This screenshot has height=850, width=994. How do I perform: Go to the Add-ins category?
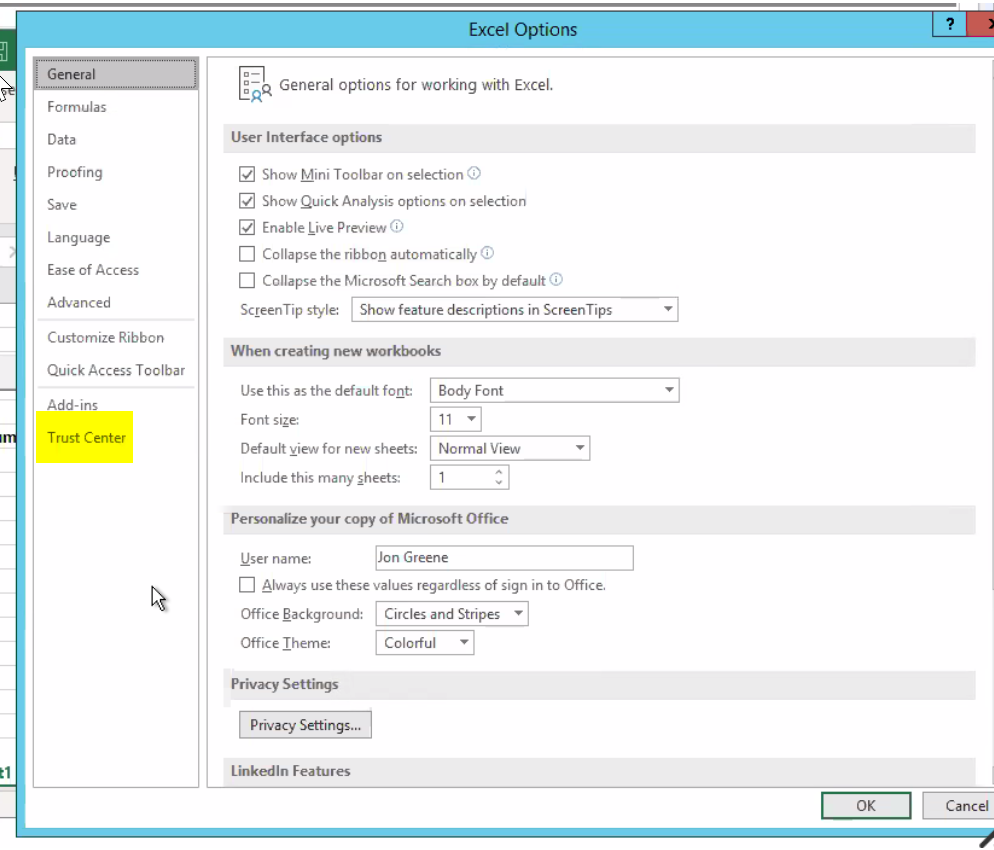tap(116, 405)
